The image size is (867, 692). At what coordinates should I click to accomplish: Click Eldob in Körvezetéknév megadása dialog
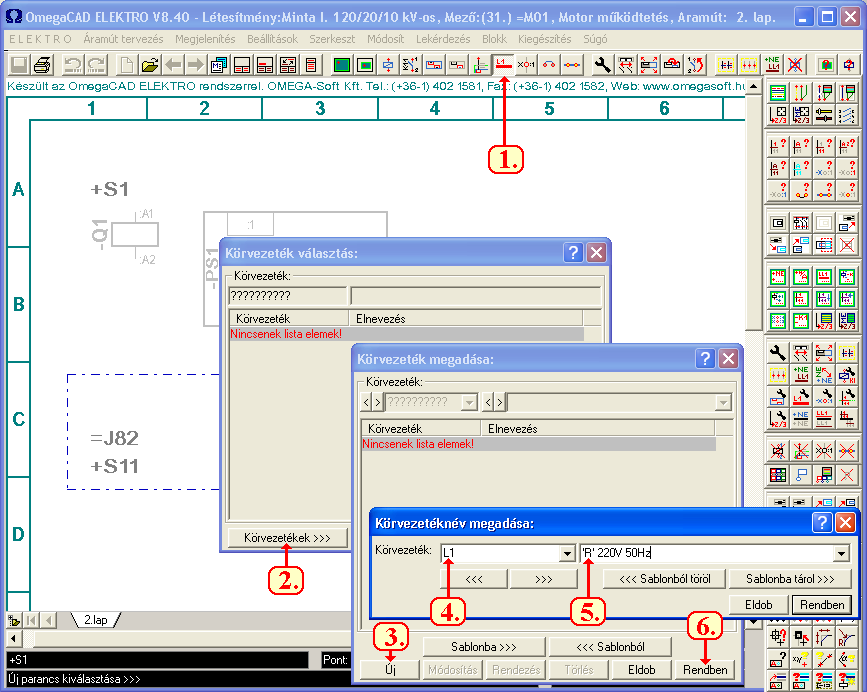tap(759, 605)
